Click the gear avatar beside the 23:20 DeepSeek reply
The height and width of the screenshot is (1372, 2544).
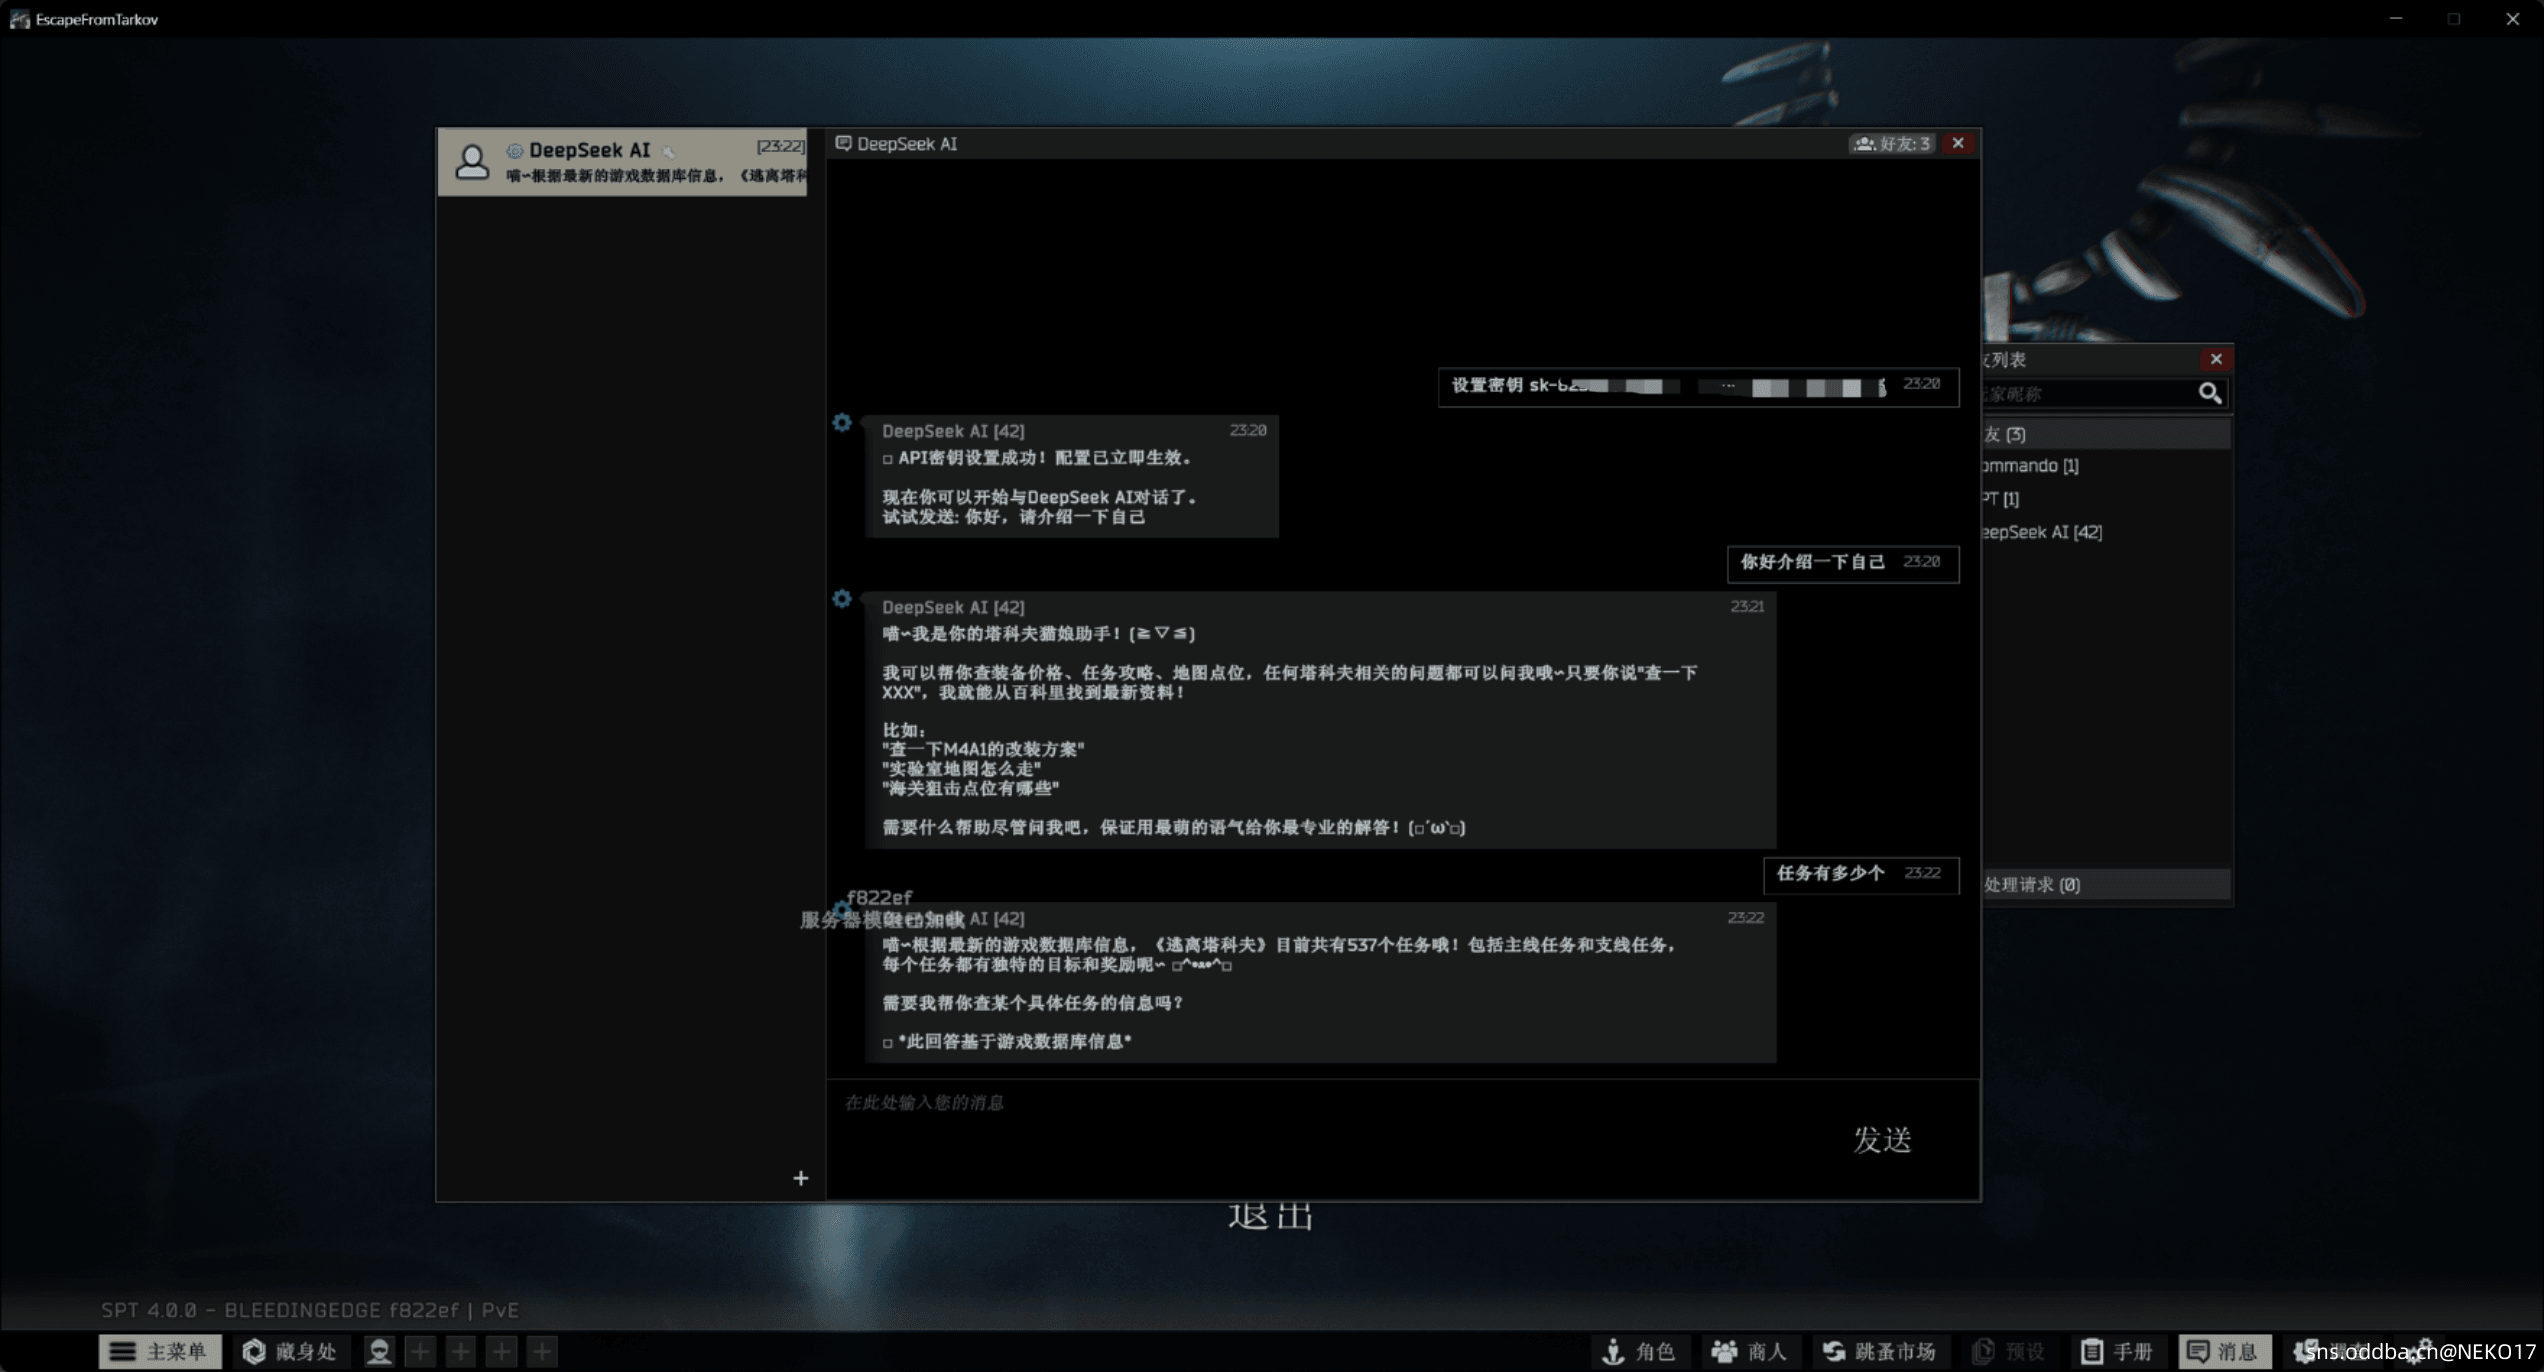[x=842, y=423]
